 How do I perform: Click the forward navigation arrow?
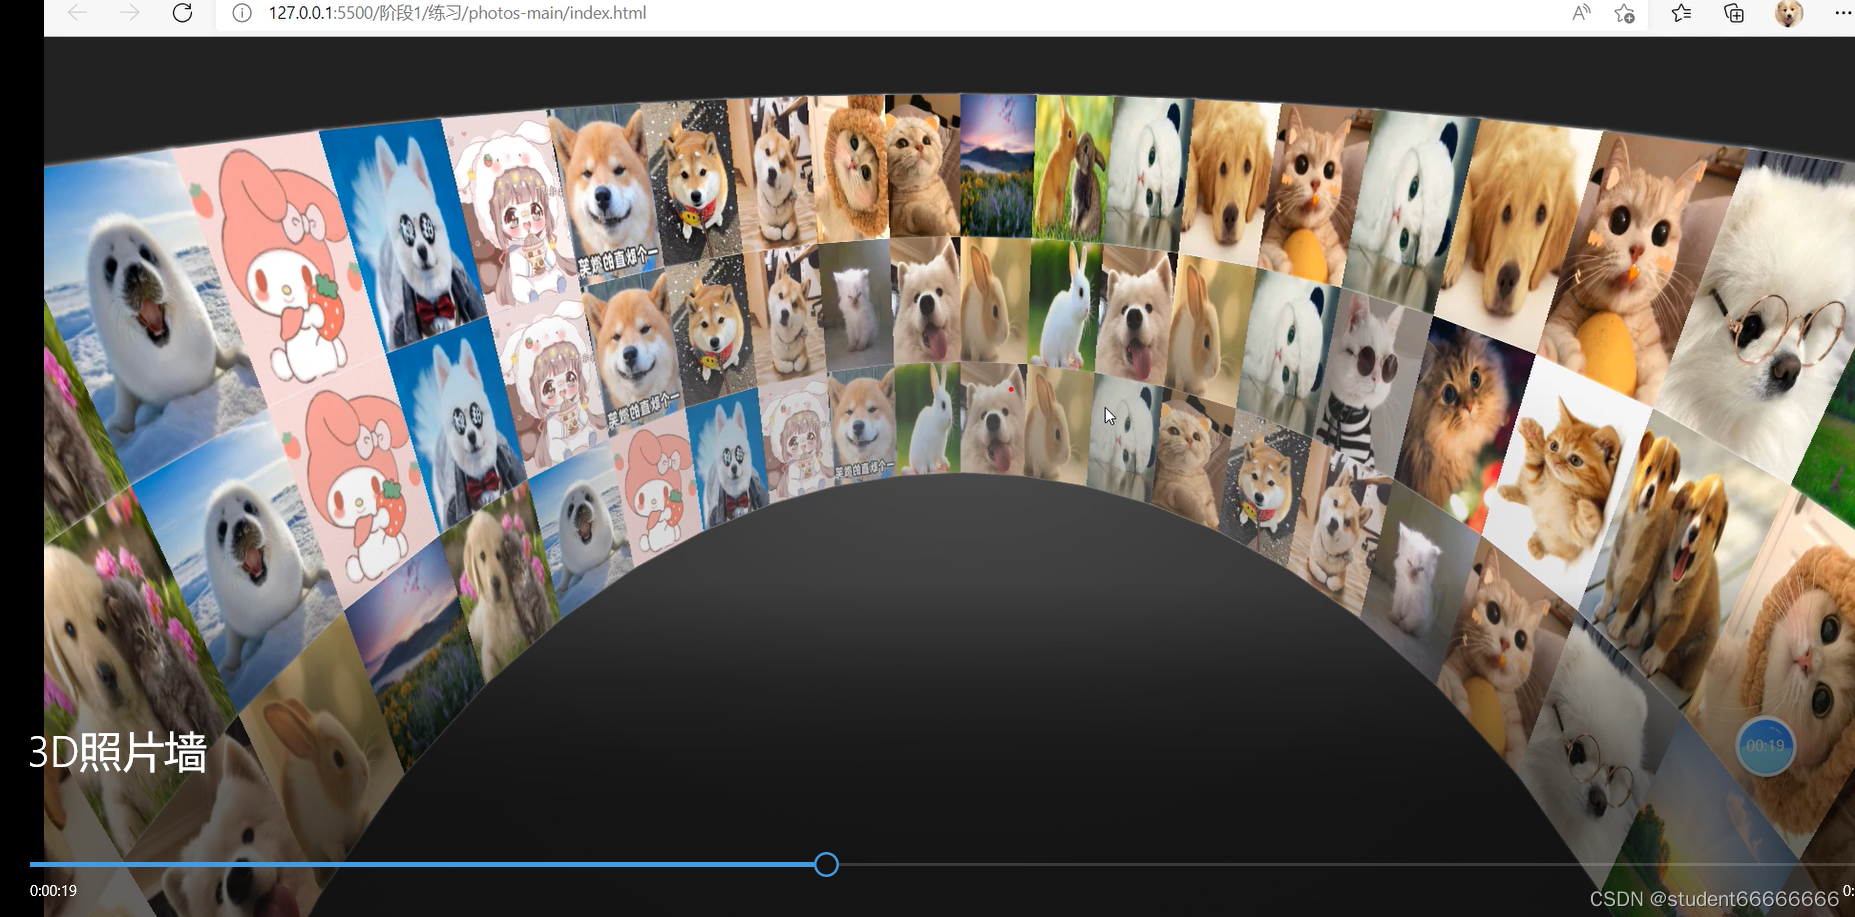(x=129, y=13)
